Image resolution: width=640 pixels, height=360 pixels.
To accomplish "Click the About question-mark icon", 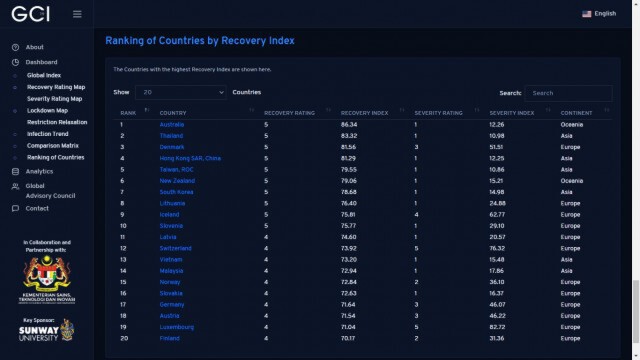I will click(x=16, y=47).
